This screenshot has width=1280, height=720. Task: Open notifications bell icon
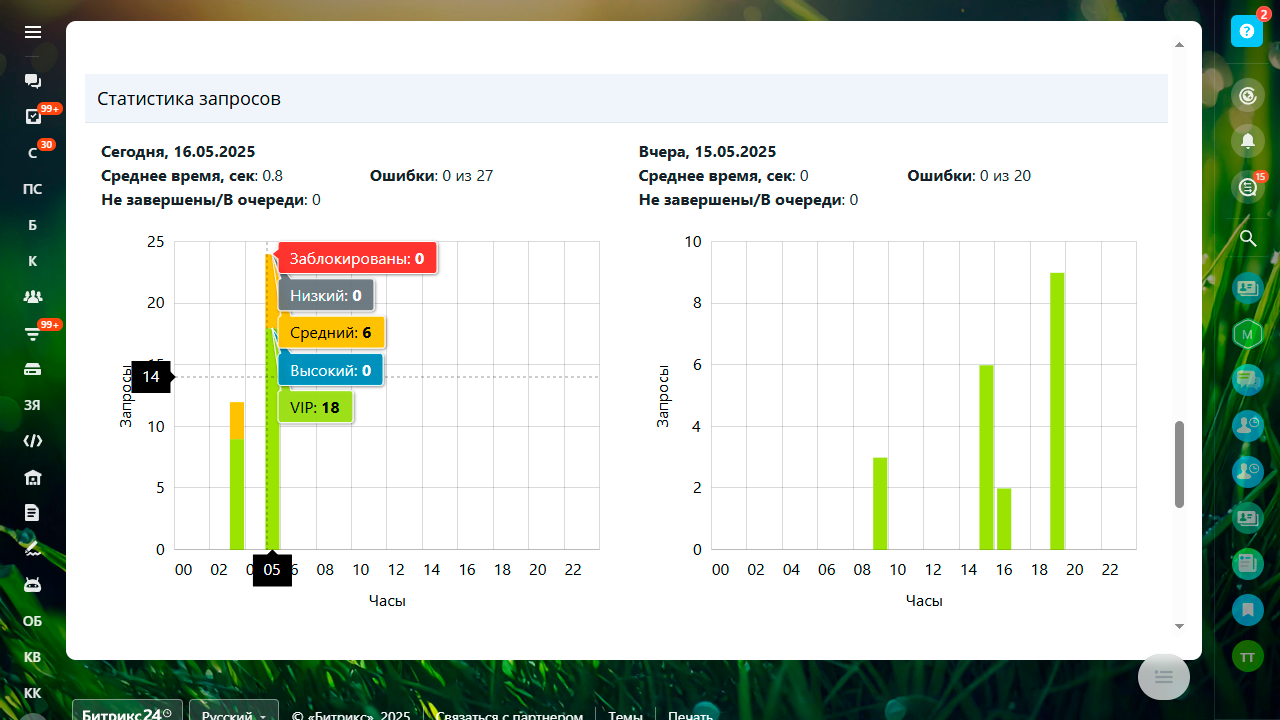[1247, 141]
